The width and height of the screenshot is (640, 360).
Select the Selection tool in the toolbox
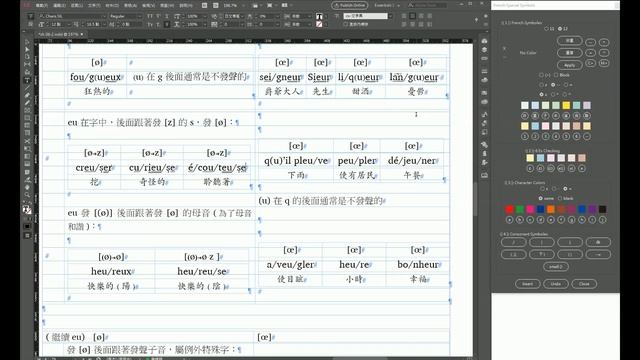(27, 42)
